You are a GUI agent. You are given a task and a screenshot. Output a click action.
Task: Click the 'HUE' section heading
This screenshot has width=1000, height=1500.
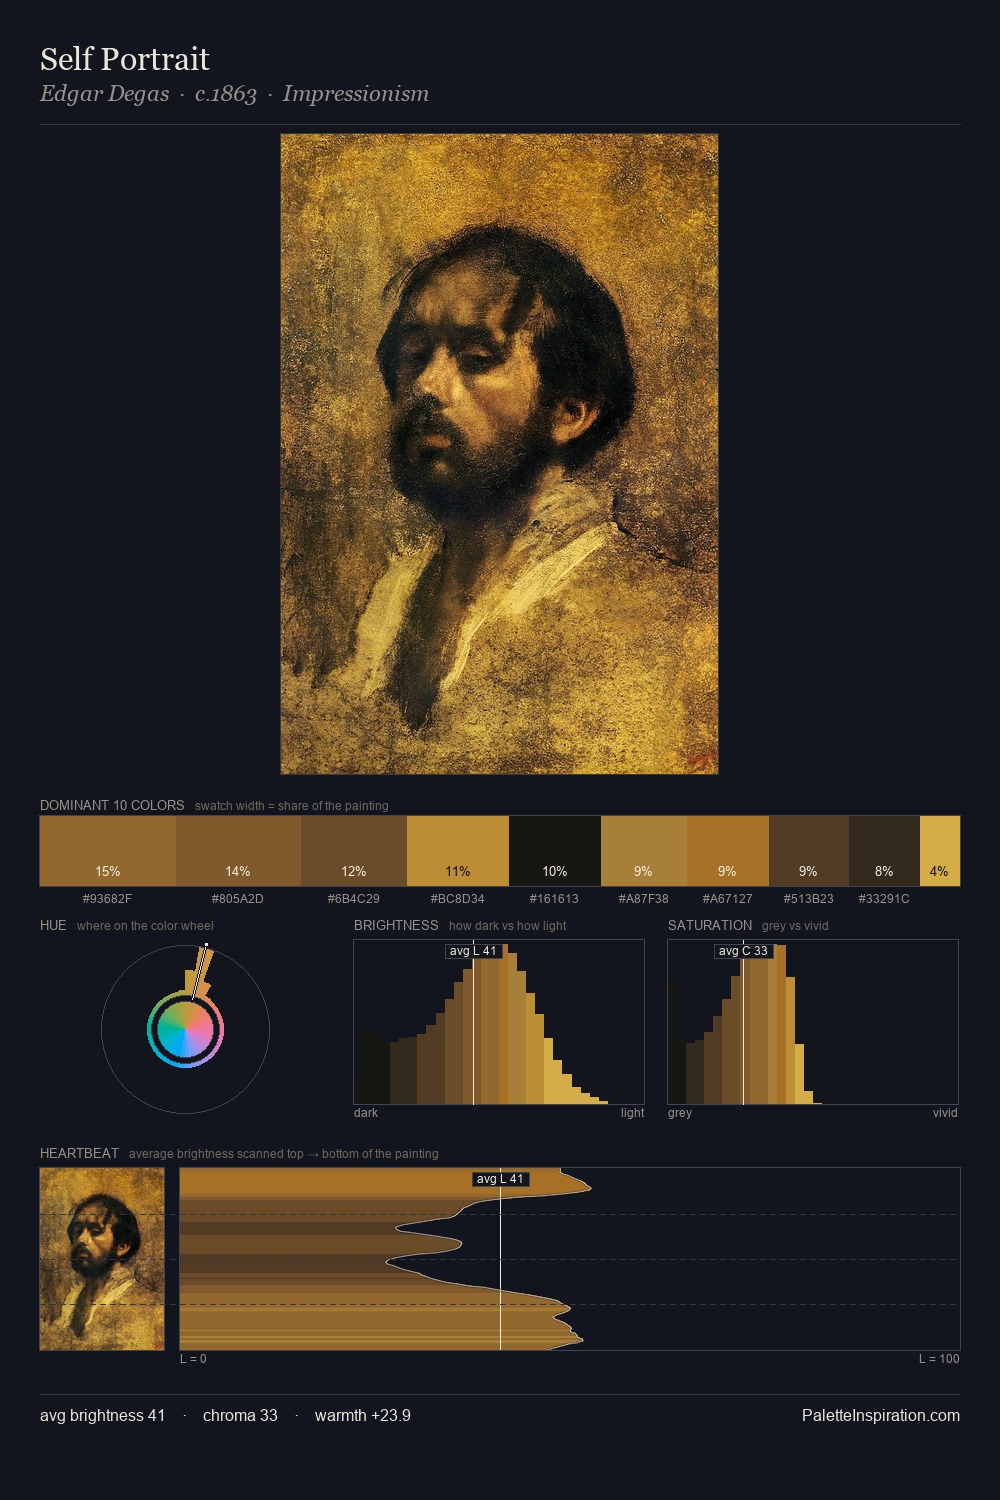pos(53,925)
